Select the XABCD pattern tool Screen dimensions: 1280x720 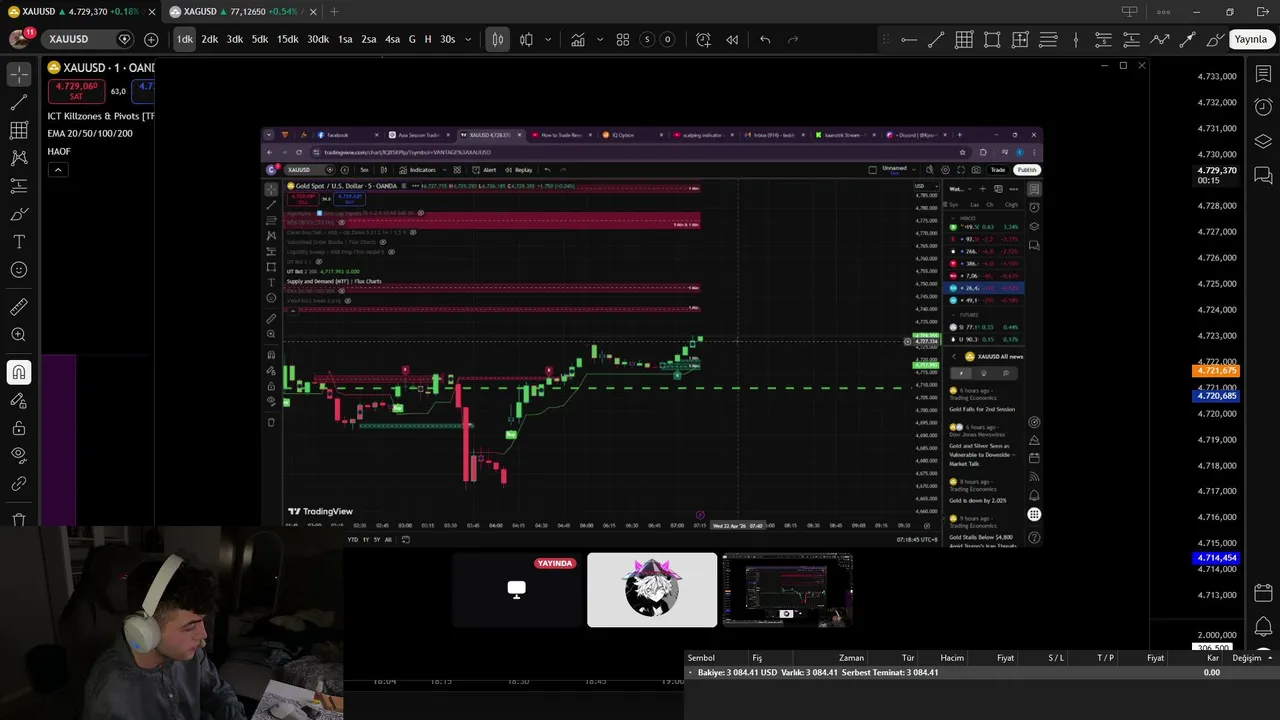19,158
